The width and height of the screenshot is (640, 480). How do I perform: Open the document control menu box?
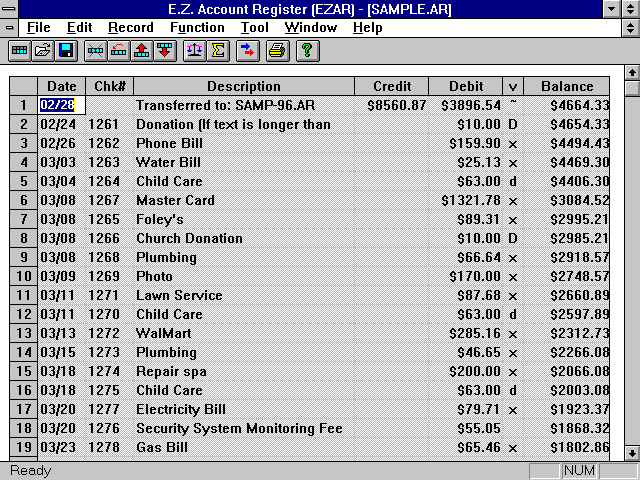pyautogui.click(x=9, y=28)
